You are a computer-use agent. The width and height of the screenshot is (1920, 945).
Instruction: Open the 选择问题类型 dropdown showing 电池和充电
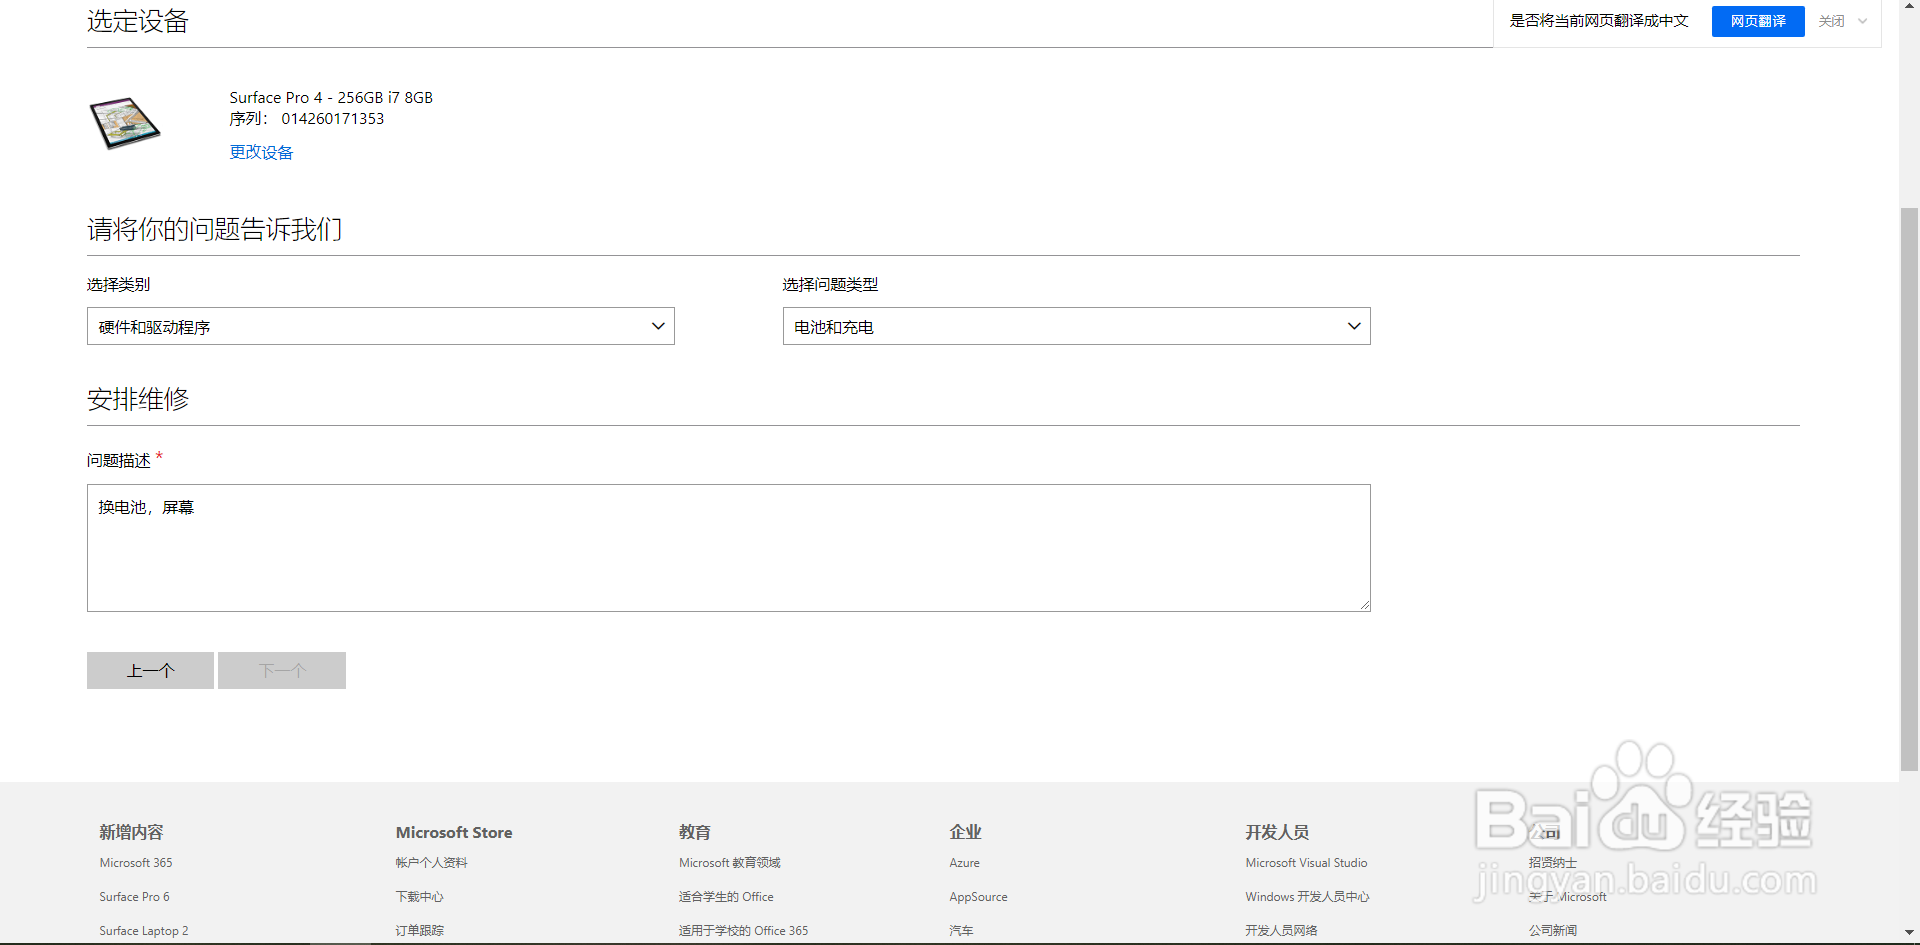(x=1076, y=326)
